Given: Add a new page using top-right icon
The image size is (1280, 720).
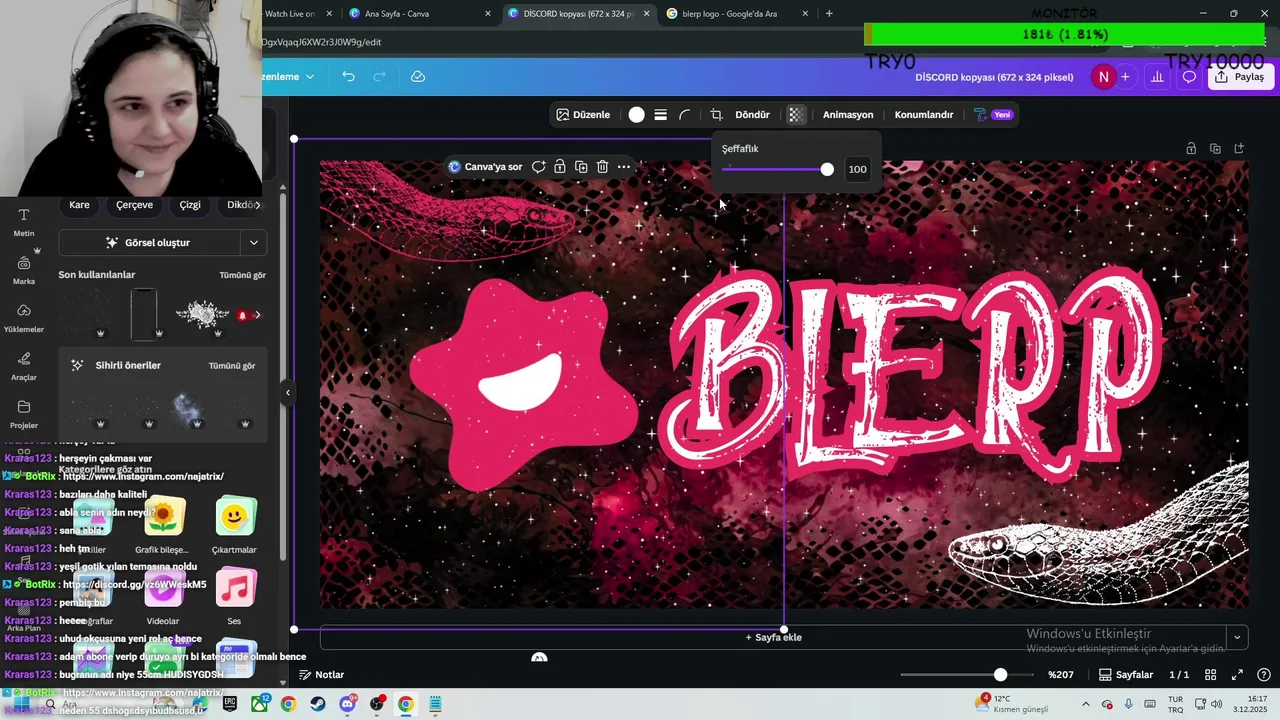Looking at the screenshot, I should pyautogui.click(x=1239, y=149).
